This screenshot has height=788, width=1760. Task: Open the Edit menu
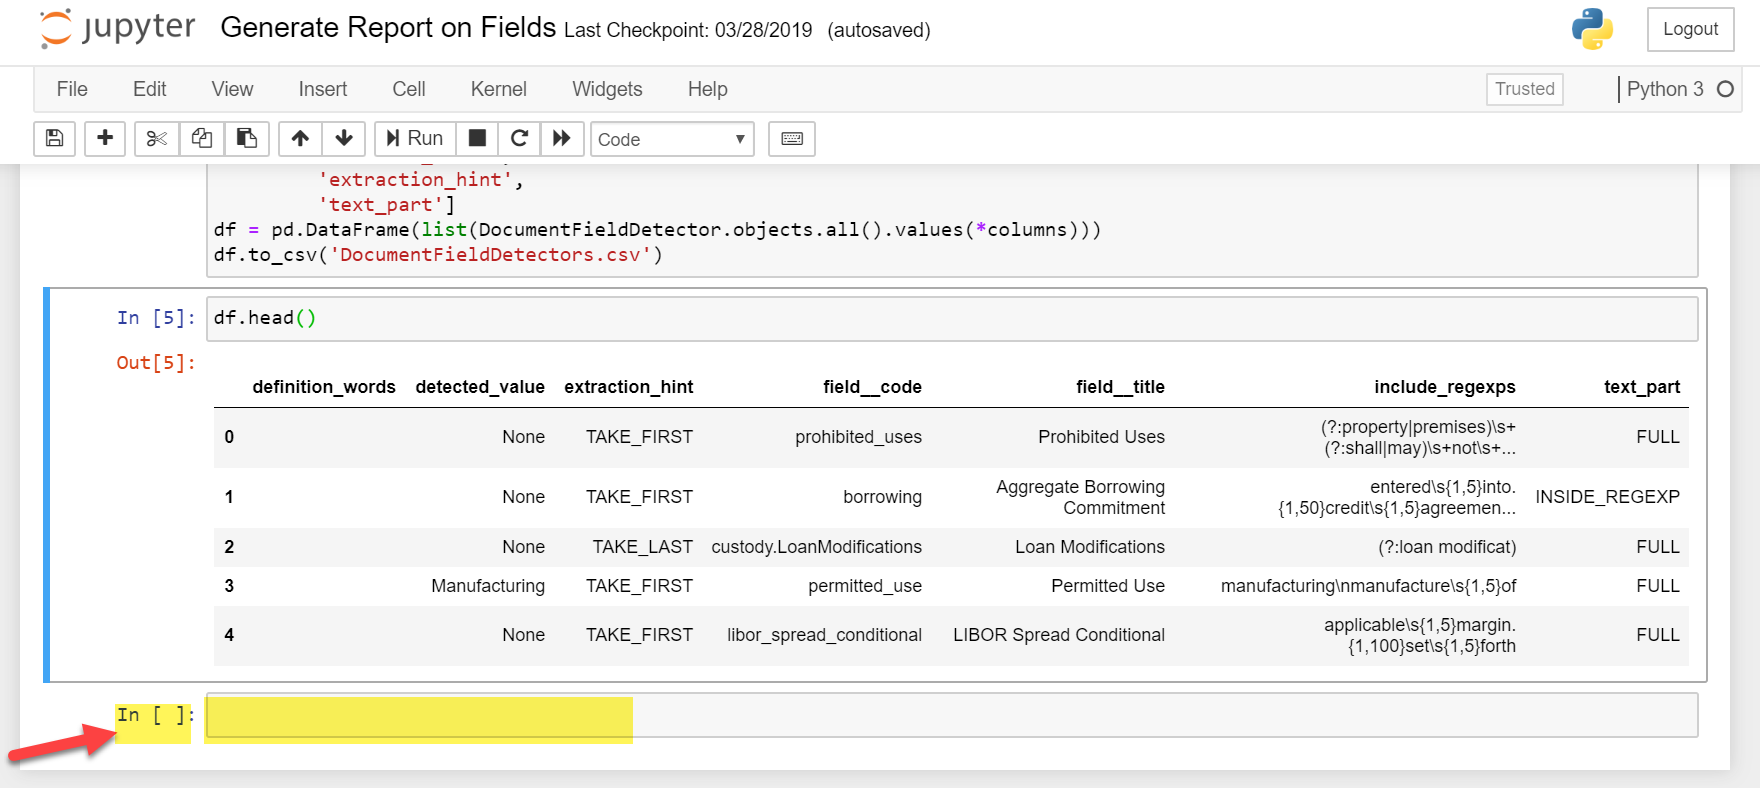149,89
